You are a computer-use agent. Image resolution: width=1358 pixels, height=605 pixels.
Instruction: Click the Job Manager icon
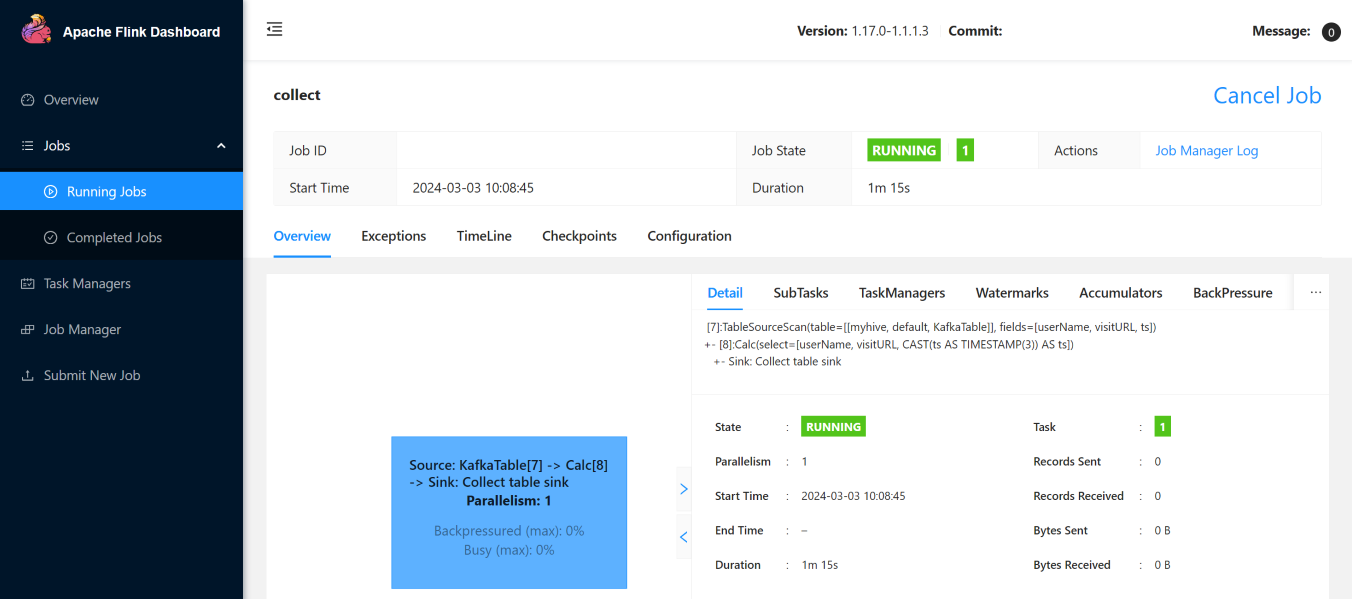pyautogui.click(x=28, y=330)
